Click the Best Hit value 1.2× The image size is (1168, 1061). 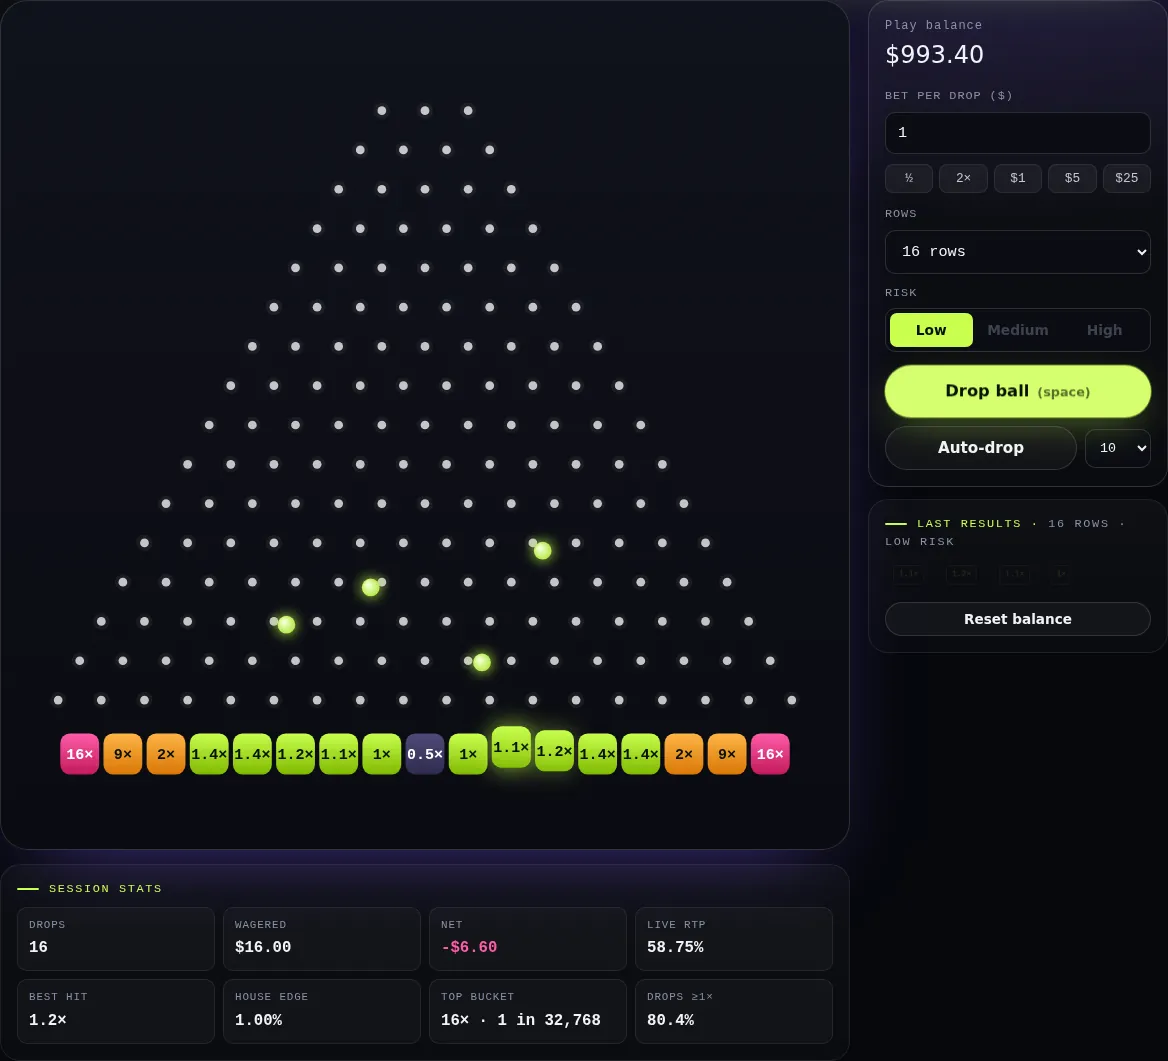pos(48,1020)
